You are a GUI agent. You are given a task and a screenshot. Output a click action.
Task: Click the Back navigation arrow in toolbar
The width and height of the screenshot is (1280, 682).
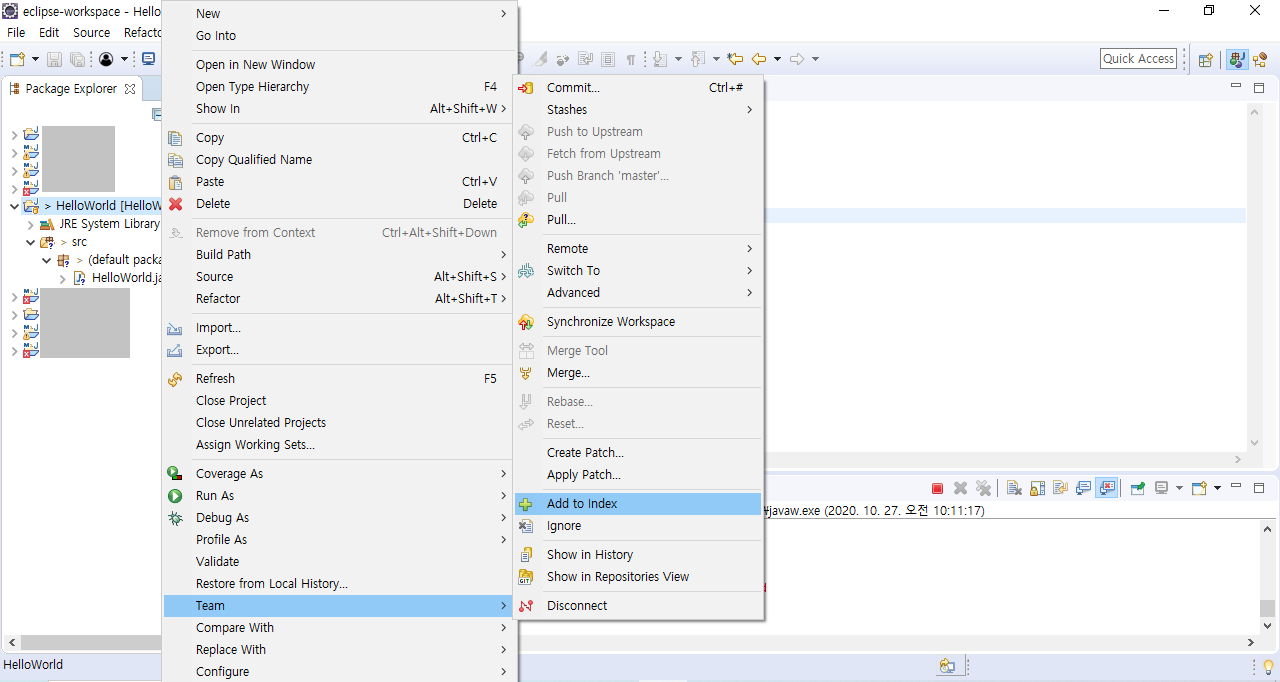point(759,59)
